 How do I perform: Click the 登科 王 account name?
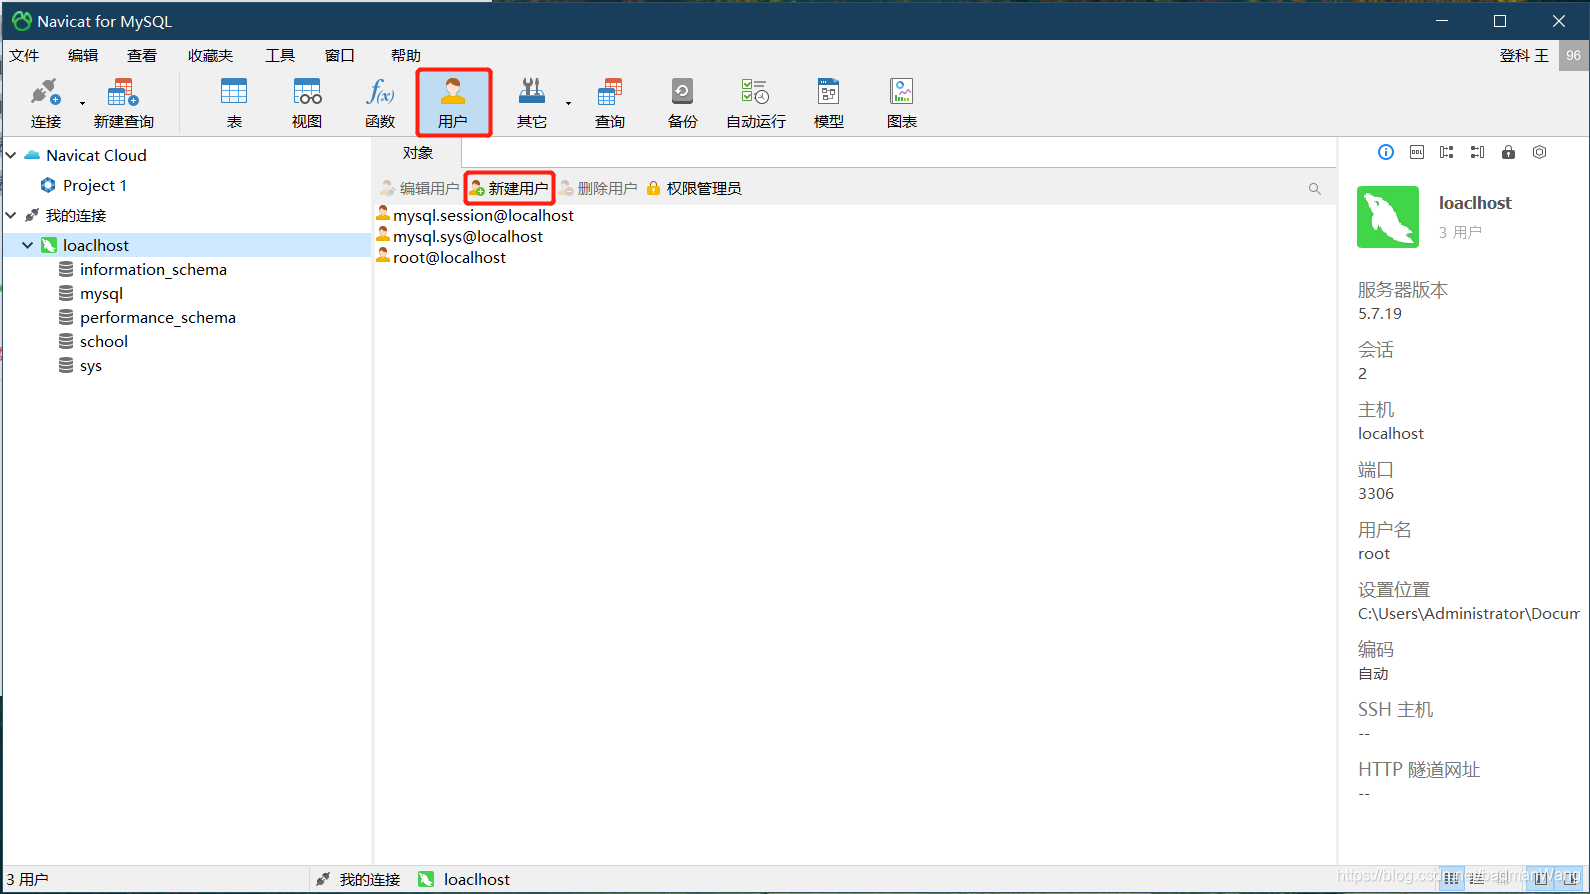click(1524, 55)
